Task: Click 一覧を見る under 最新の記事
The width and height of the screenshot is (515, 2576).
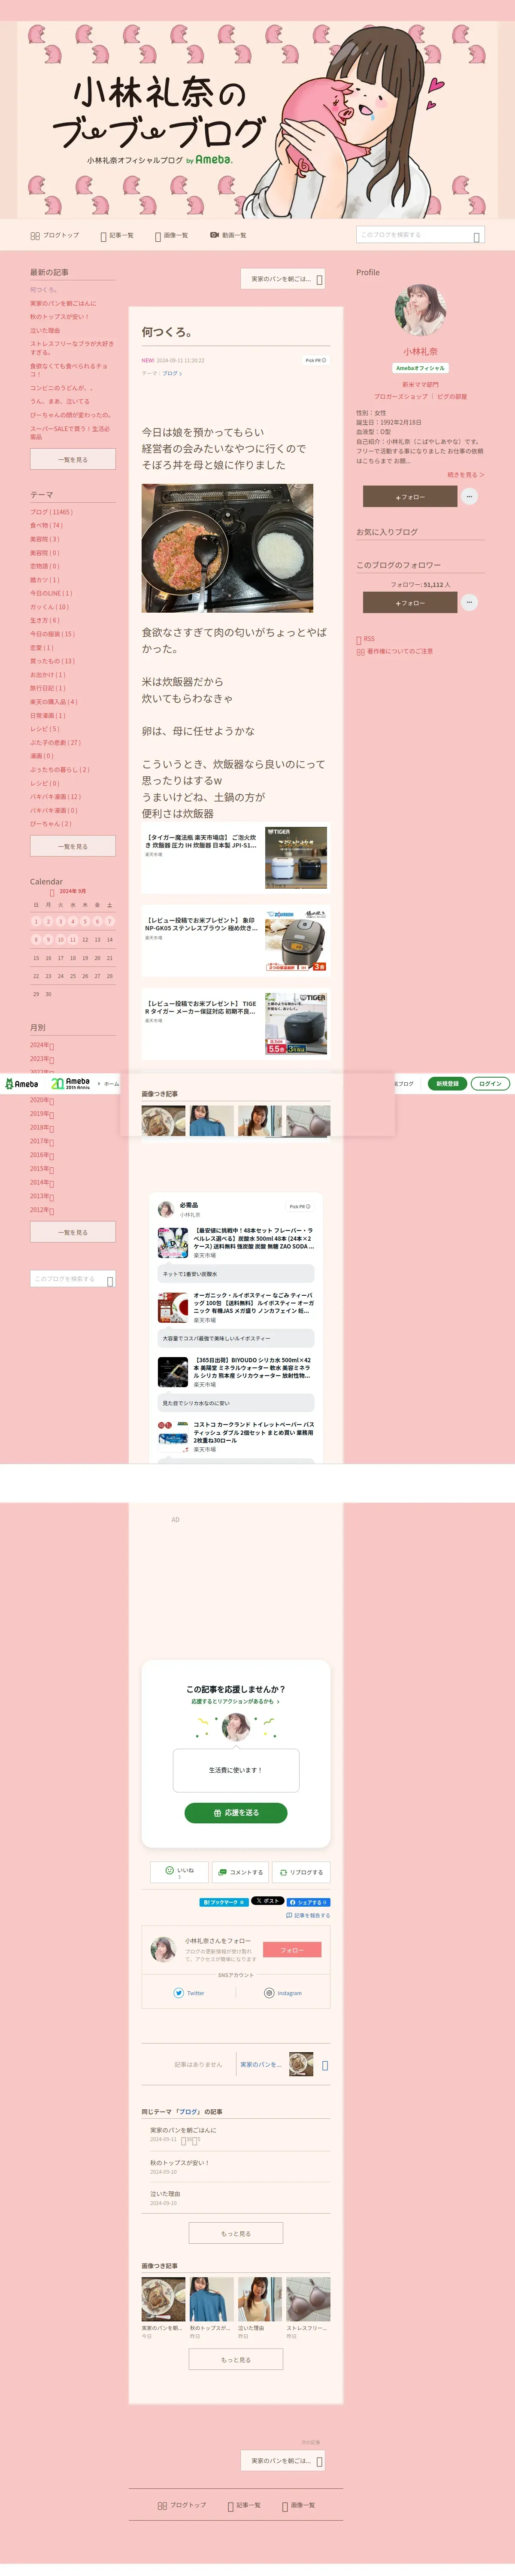Action: click(73, 459)
